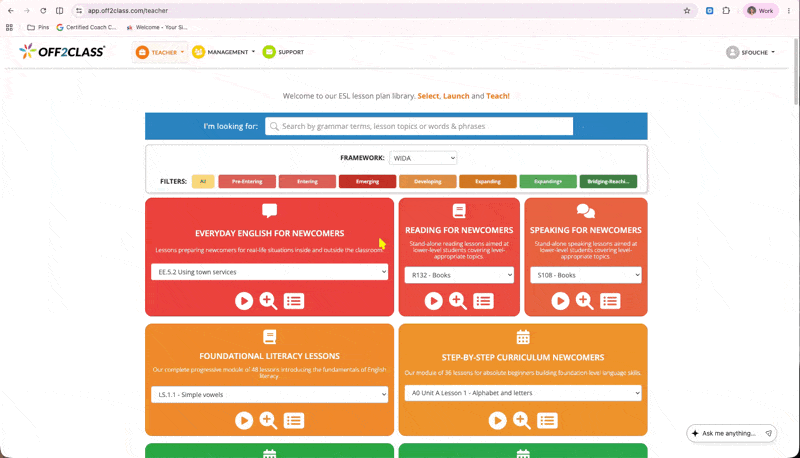Open the Management menu
Image resolution: width=800 pixels, height=458 pixels.
pyautogui.click(x=223, y=52)
